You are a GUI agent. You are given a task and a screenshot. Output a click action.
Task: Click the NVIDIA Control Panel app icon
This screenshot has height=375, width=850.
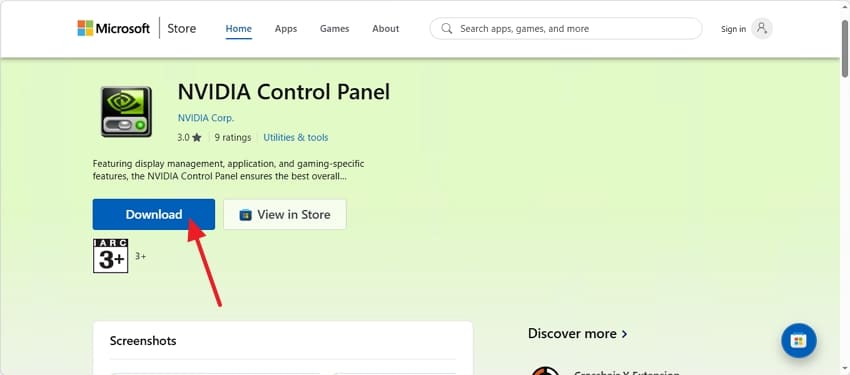point(126,111)
